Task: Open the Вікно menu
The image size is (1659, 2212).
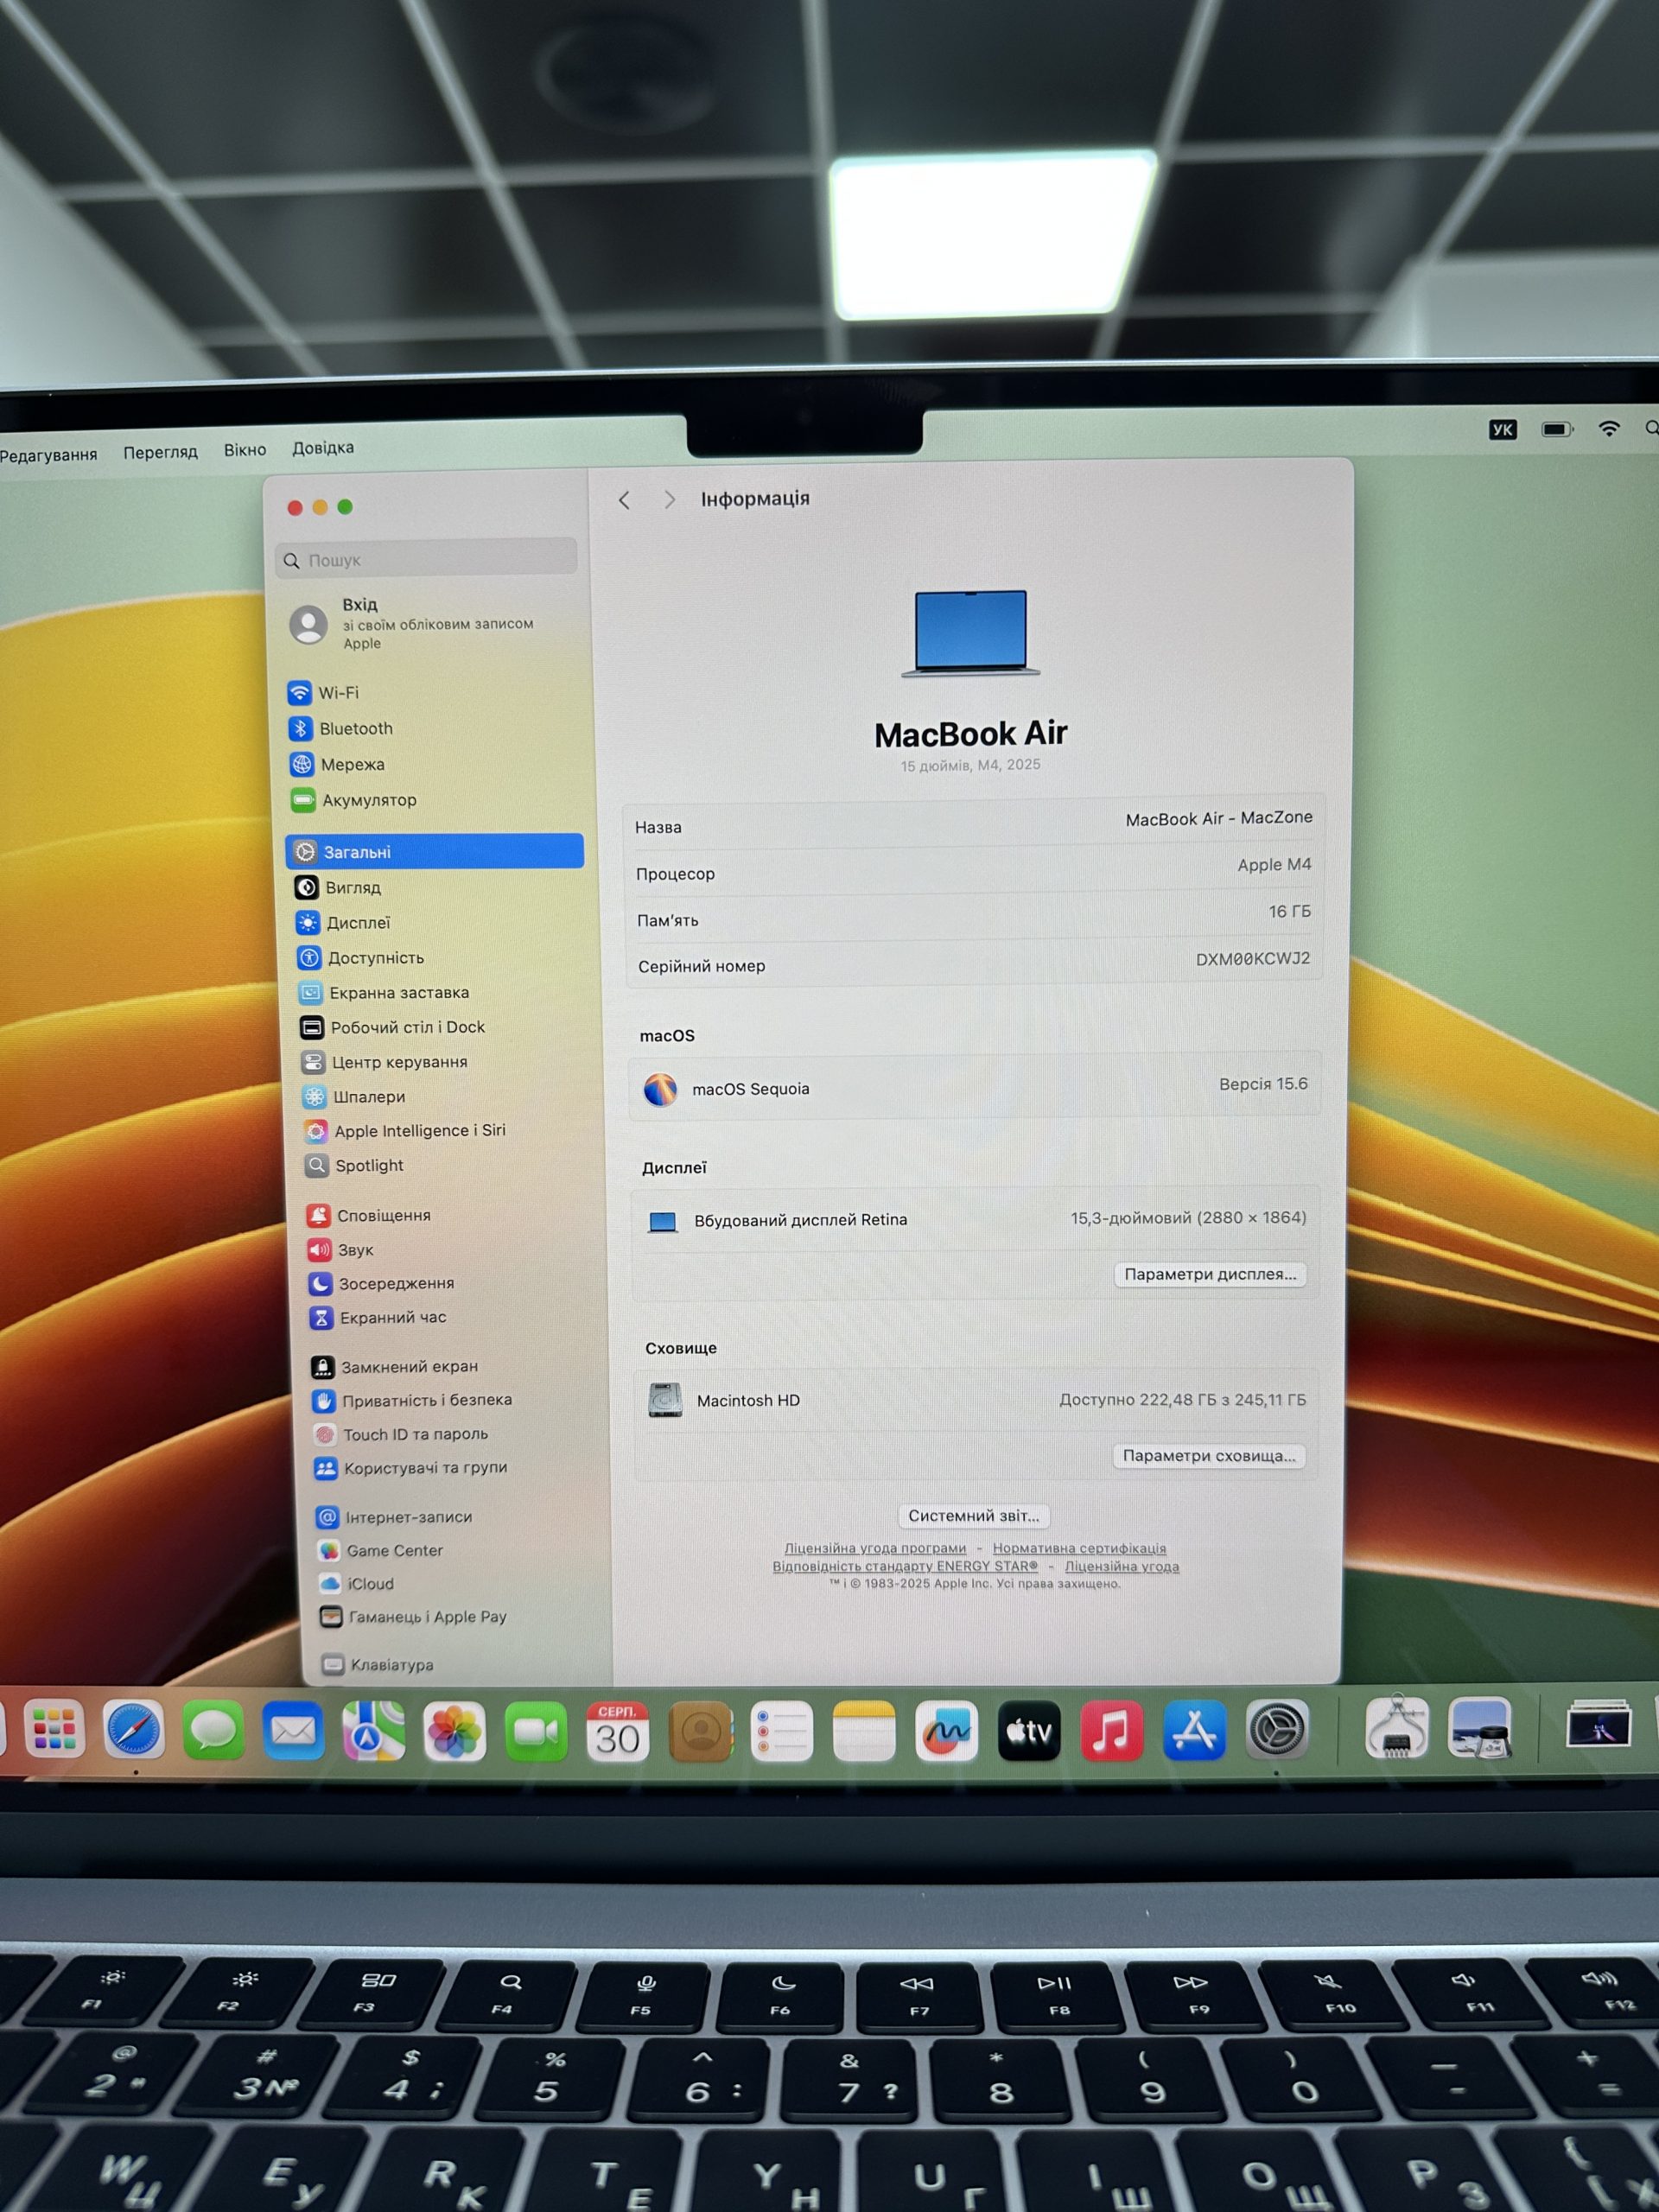Action: coord(245,450)
